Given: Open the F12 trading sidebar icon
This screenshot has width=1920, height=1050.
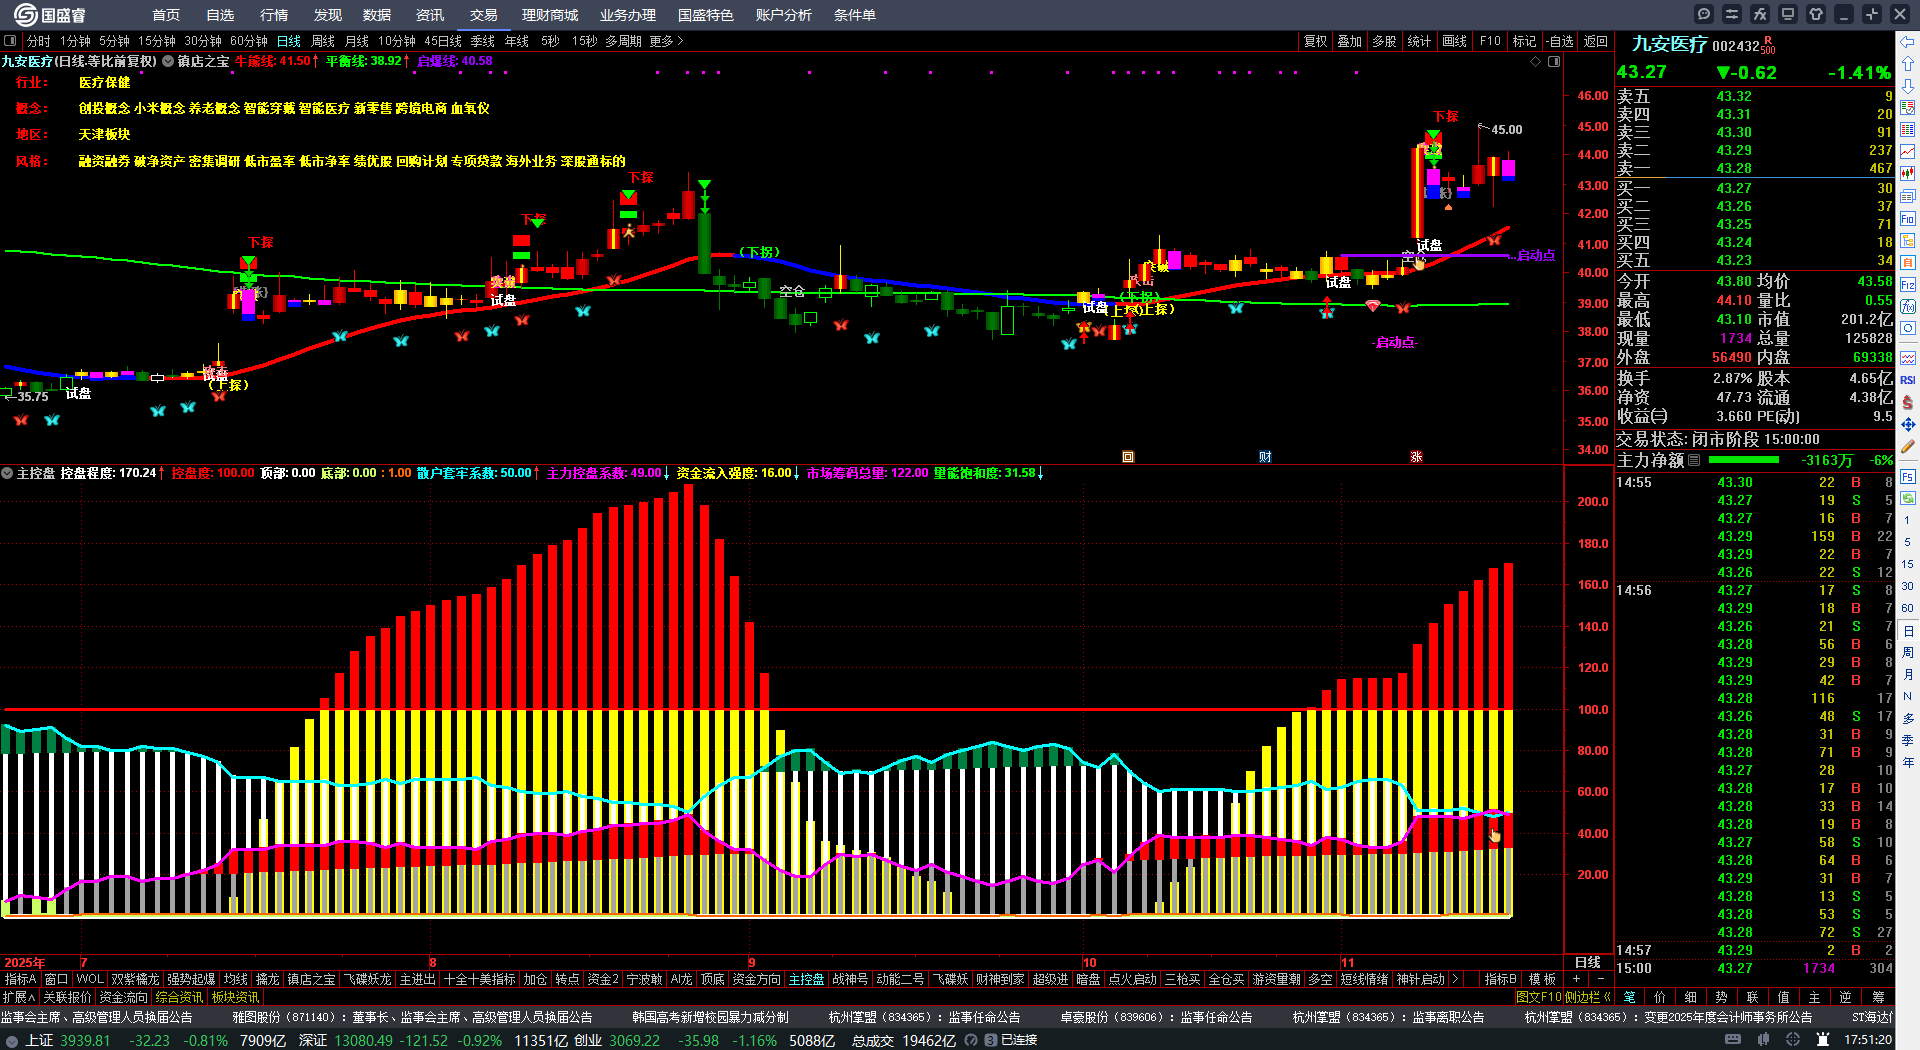Looking at the screenshot, I should (x=1908, y=285).
